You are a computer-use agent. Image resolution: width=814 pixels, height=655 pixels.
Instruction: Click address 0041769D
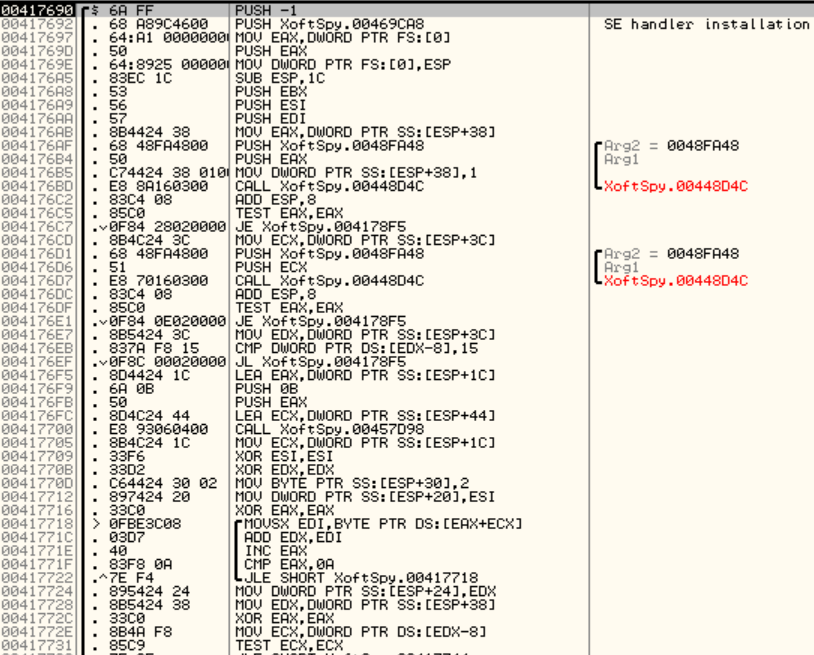(37, 51)
